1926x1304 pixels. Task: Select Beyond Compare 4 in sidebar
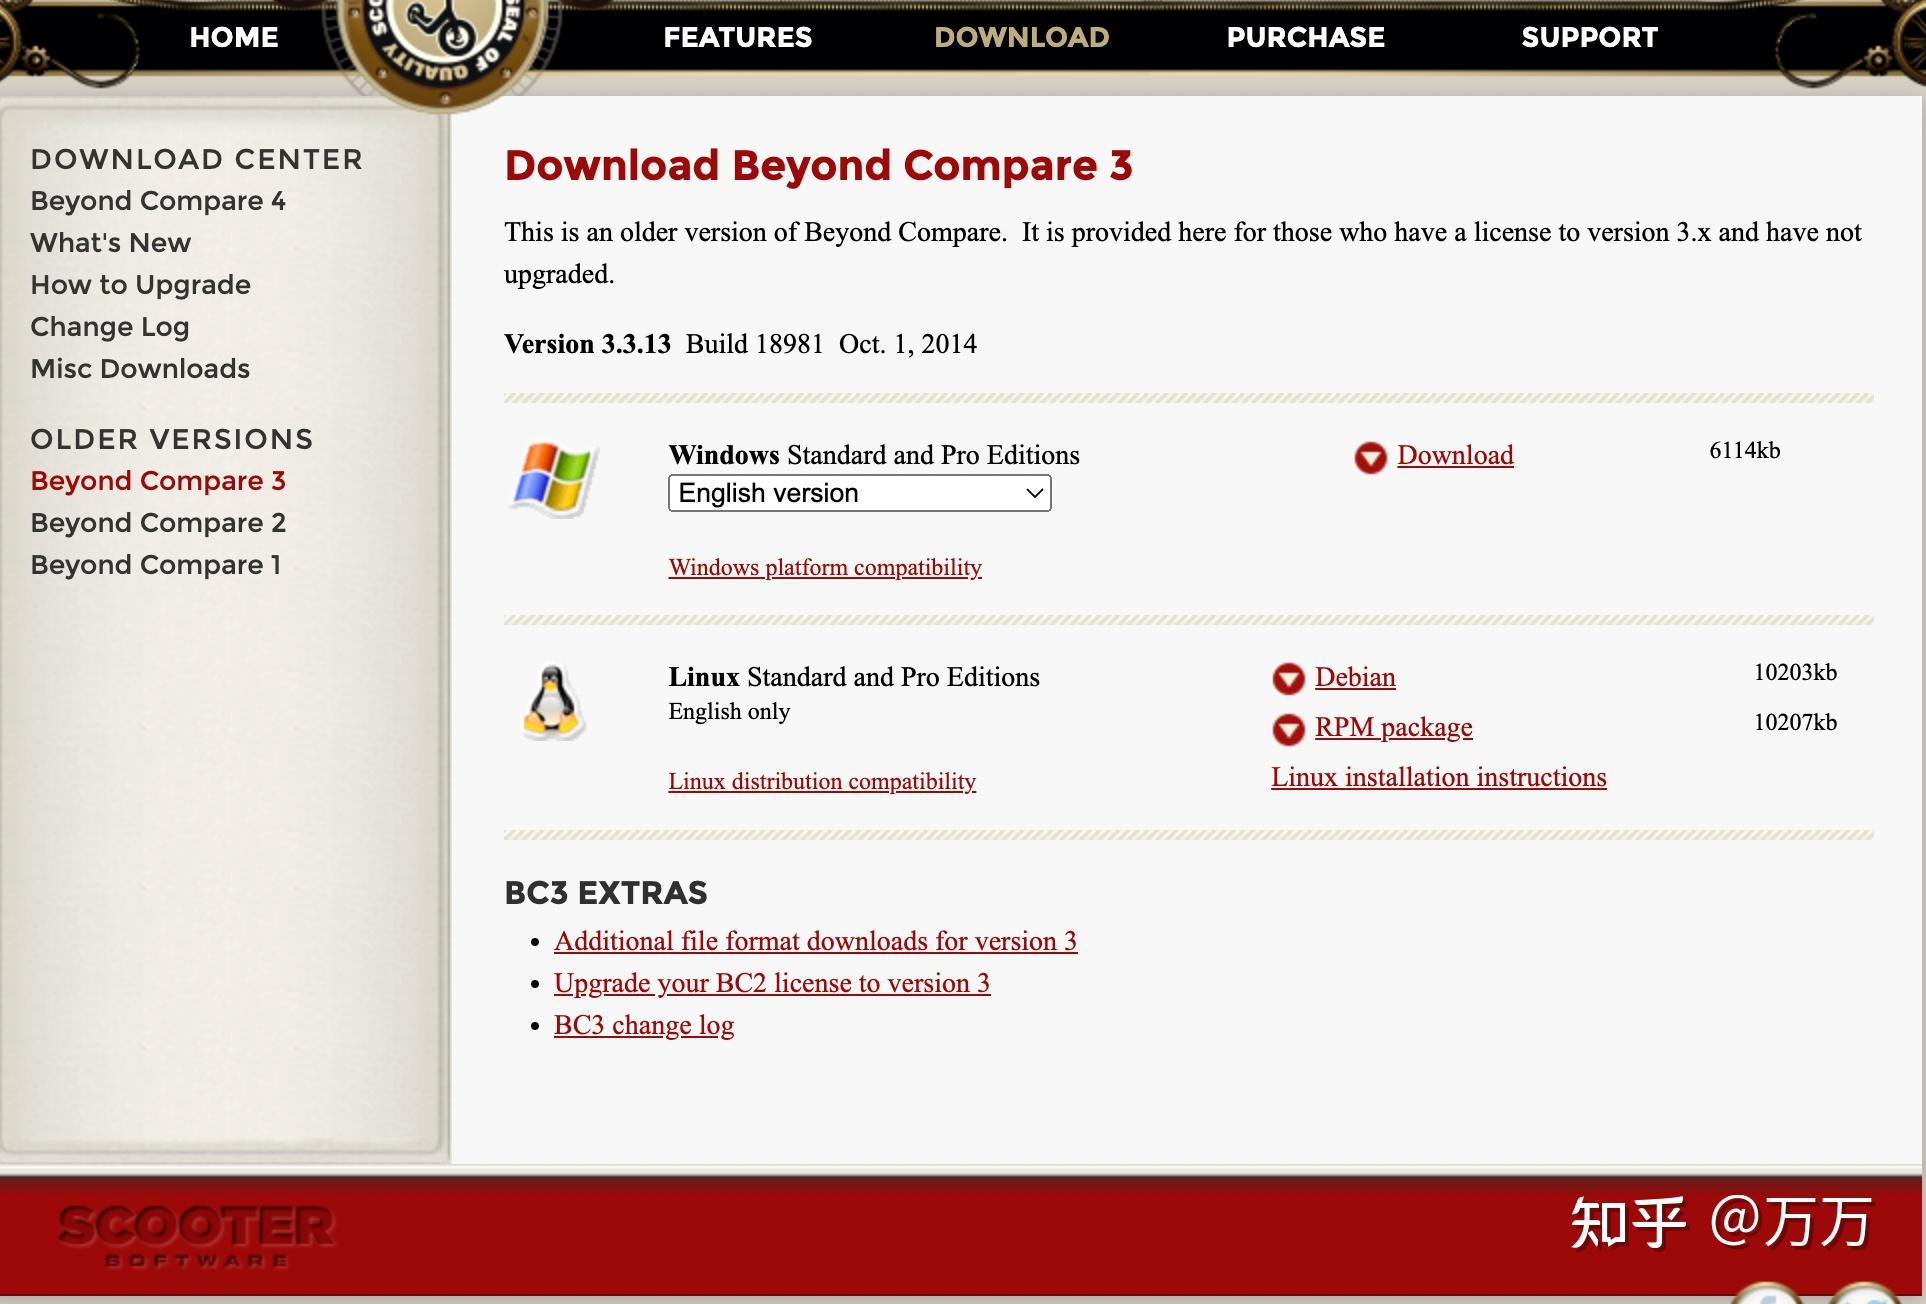tap(158, 201)
